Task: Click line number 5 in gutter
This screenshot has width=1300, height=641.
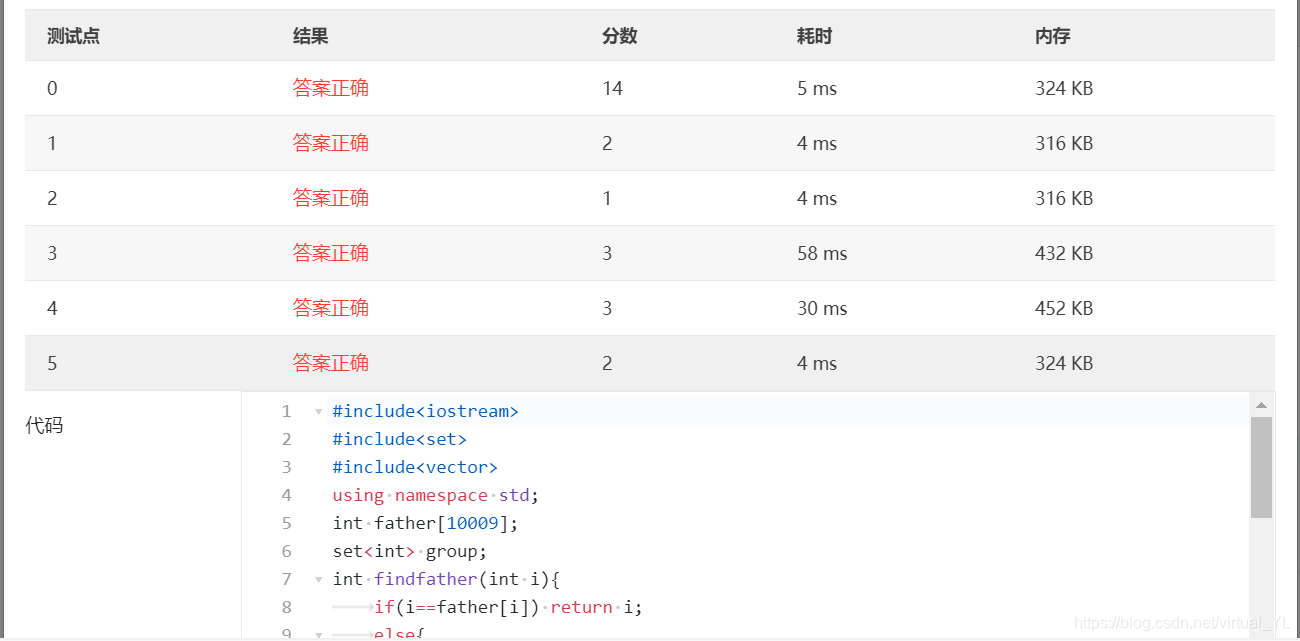Action: pos(286,523)
